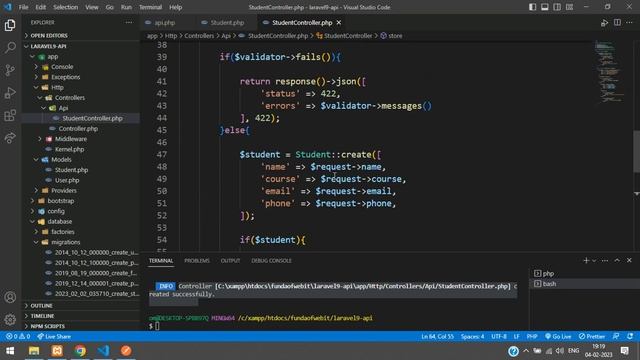The image size is (640, 360).
Task: Click errors and warnings status indicator
Action: pos(18,336)
